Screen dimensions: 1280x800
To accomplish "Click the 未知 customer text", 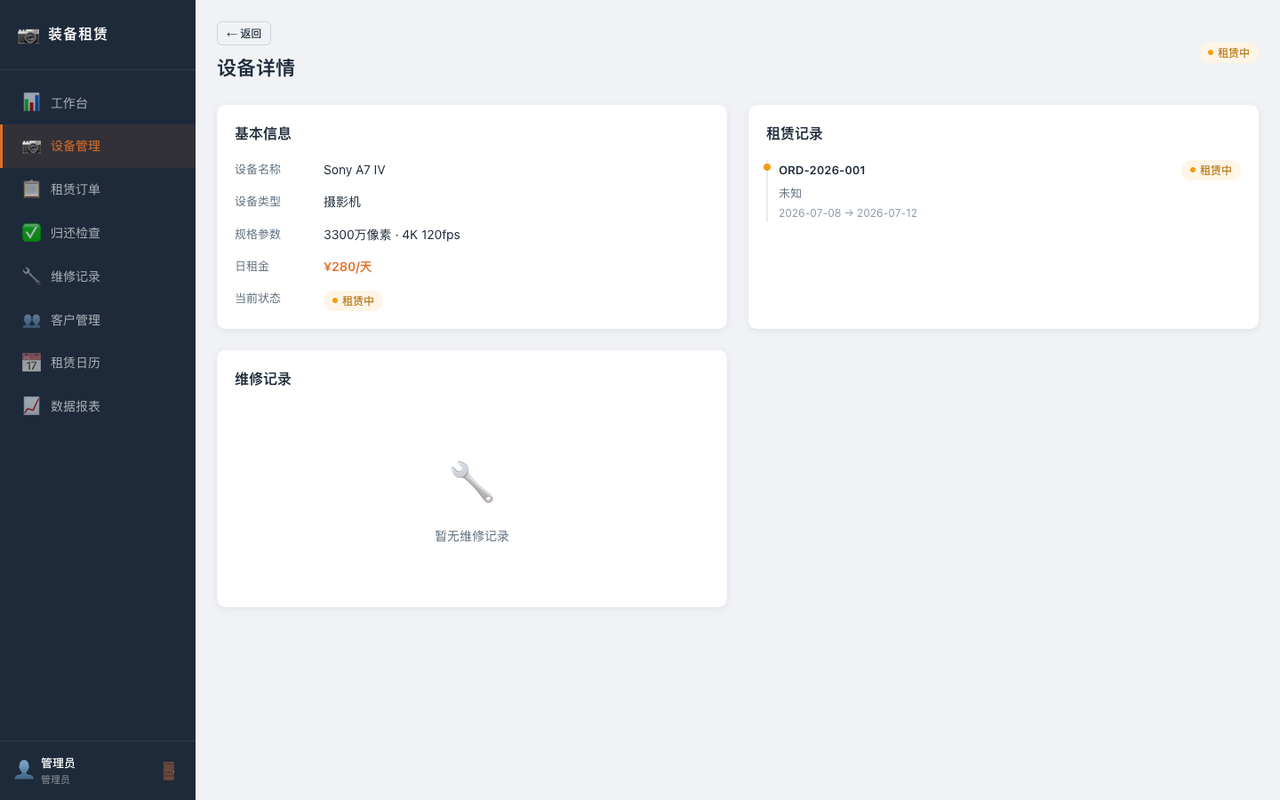I will pos(790,193).
